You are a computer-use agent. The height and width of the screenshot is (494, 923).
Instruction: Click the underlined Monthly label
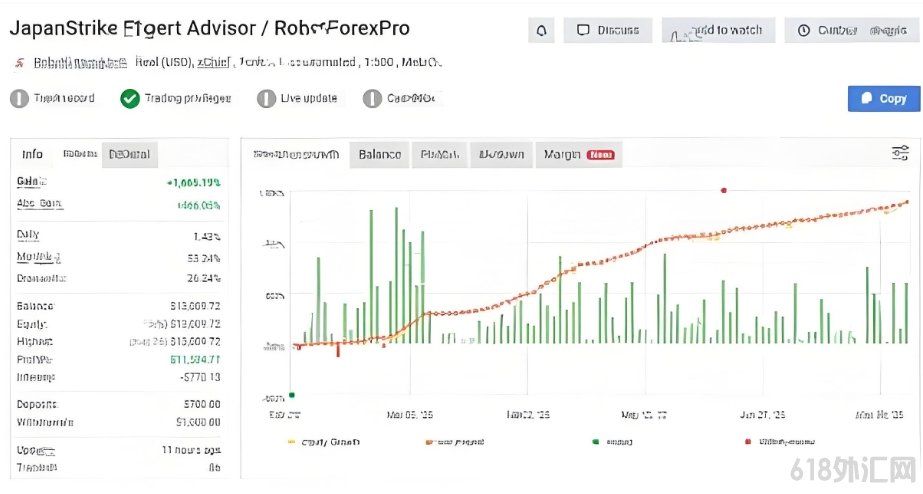(39, 257)
